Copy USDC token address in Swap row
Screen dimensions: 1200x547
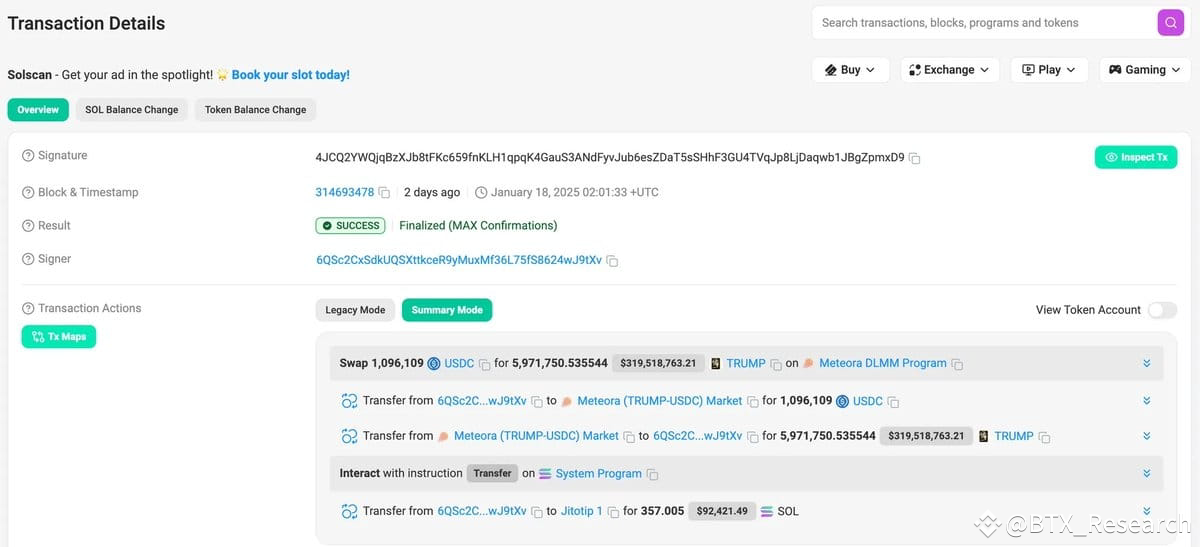click(484, 364)
